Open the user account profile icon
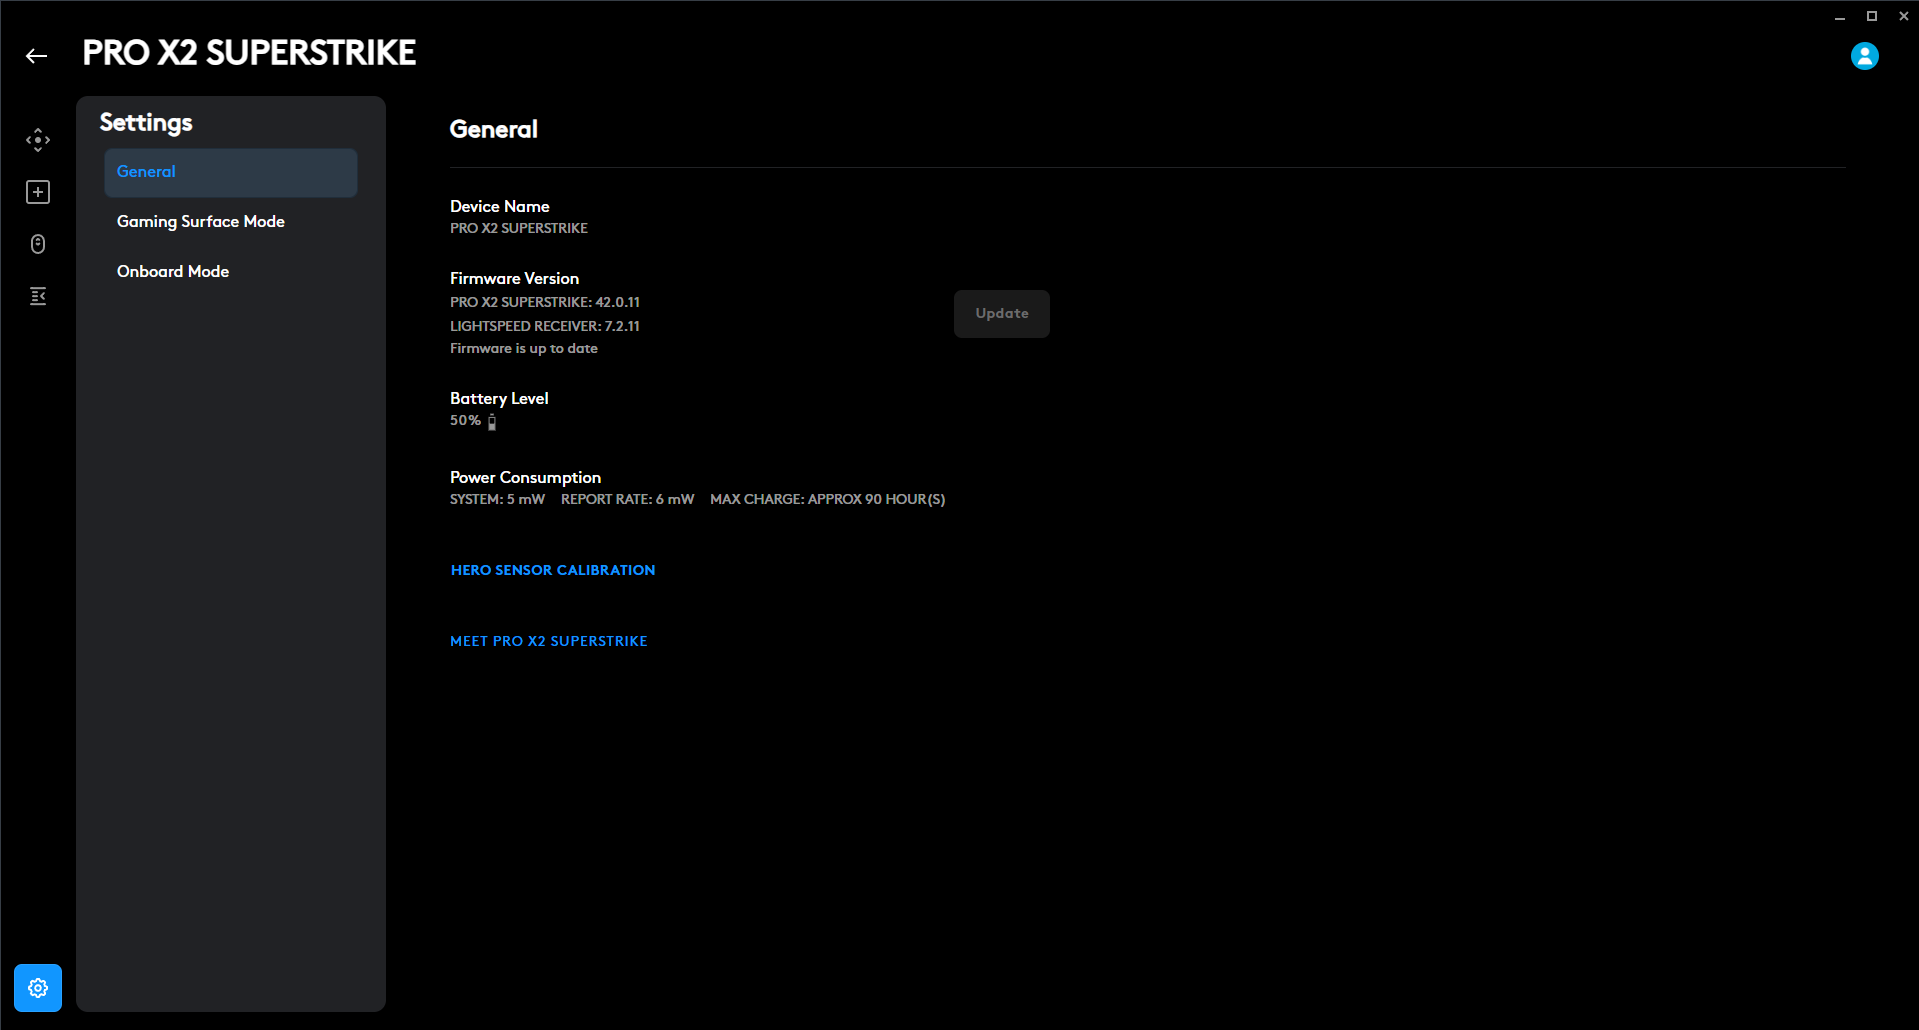 [1864, 56]
